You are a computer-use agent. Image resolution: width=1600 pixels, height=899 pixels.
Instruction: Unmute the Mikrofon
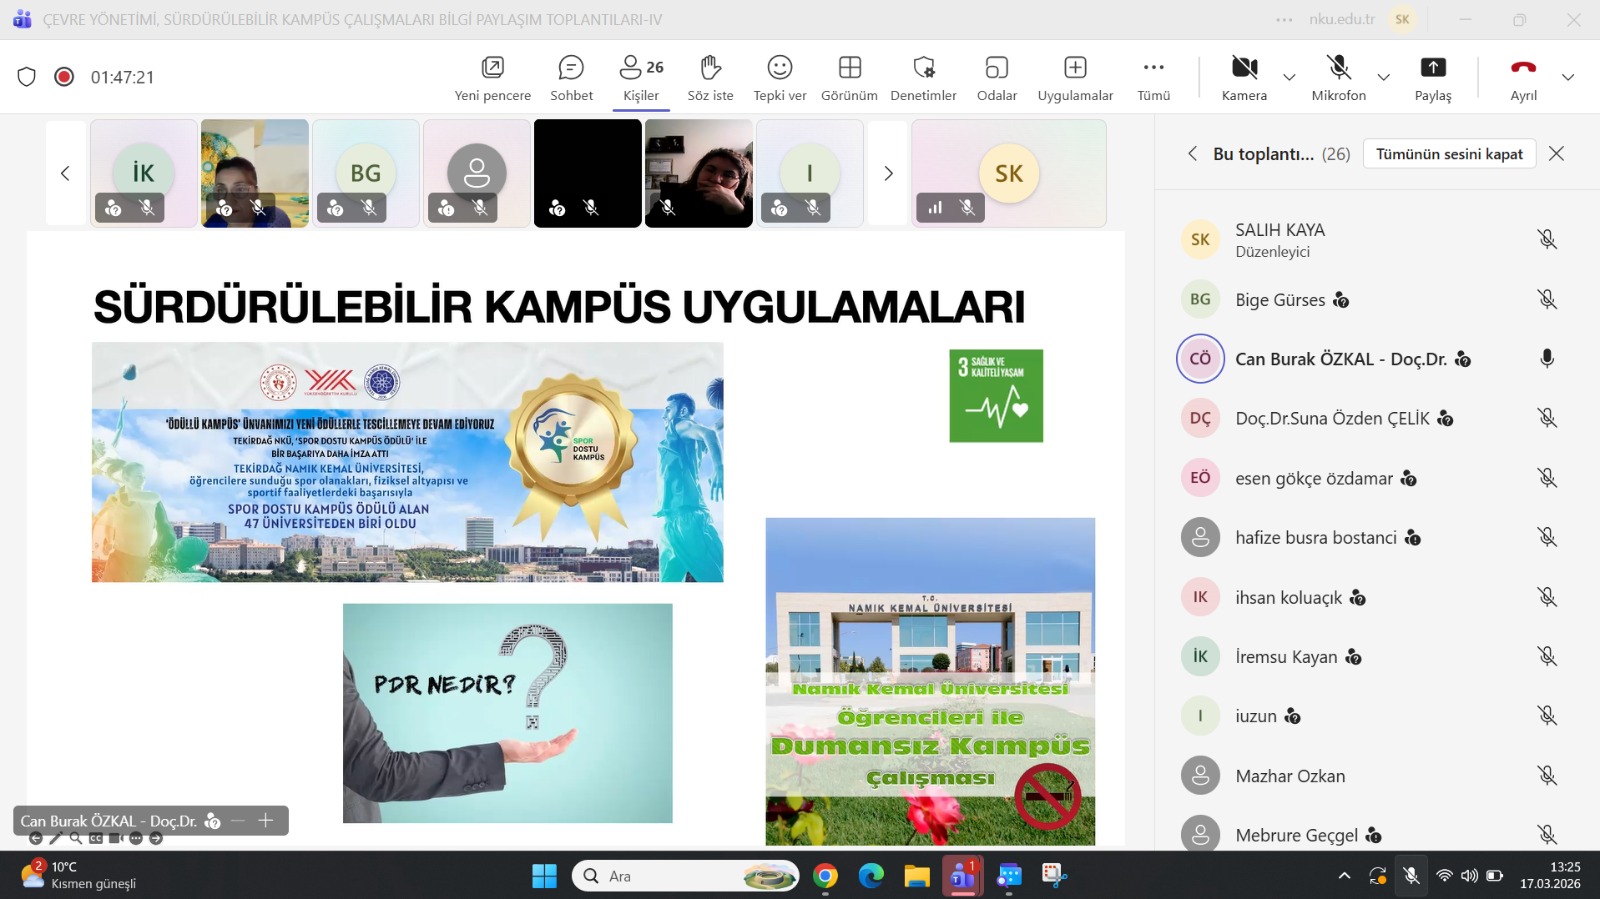click(1338, 78)
